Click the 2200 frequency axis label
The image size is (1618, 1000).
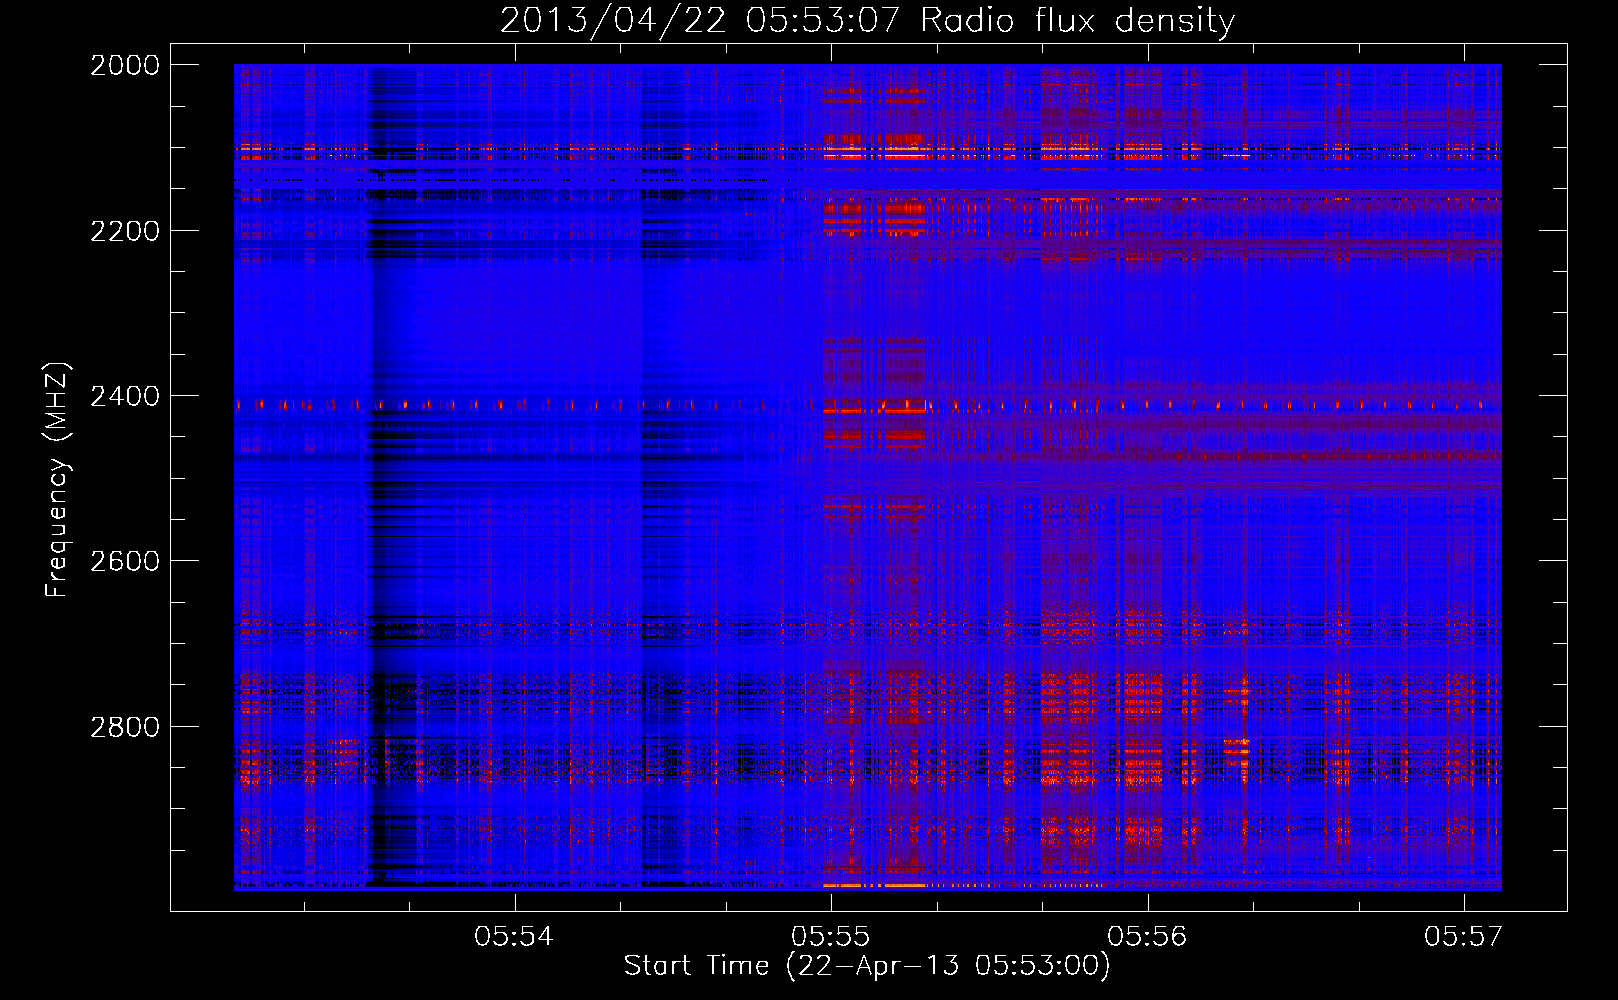[125, 231]
